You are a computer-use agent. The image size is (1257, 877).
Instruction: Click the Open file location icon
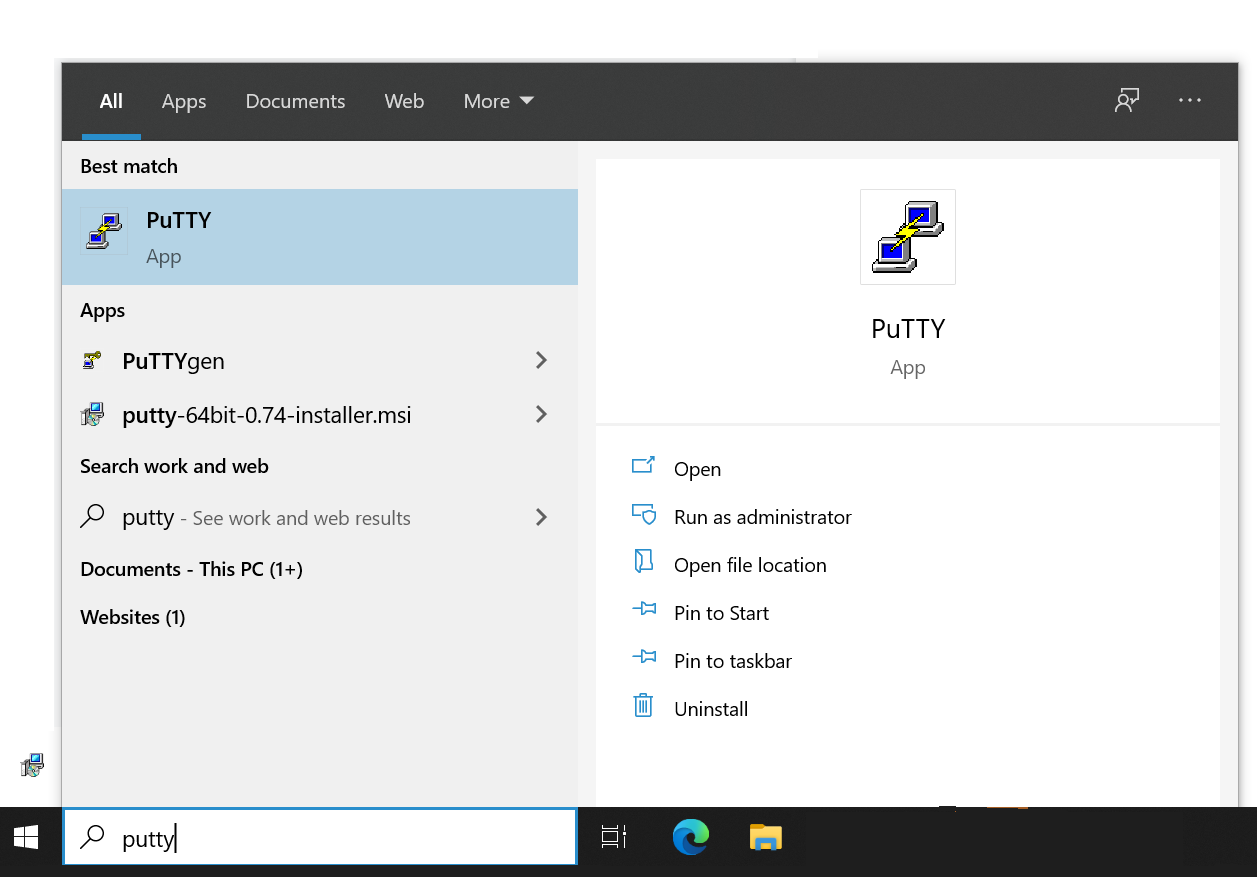pos(644,562)
